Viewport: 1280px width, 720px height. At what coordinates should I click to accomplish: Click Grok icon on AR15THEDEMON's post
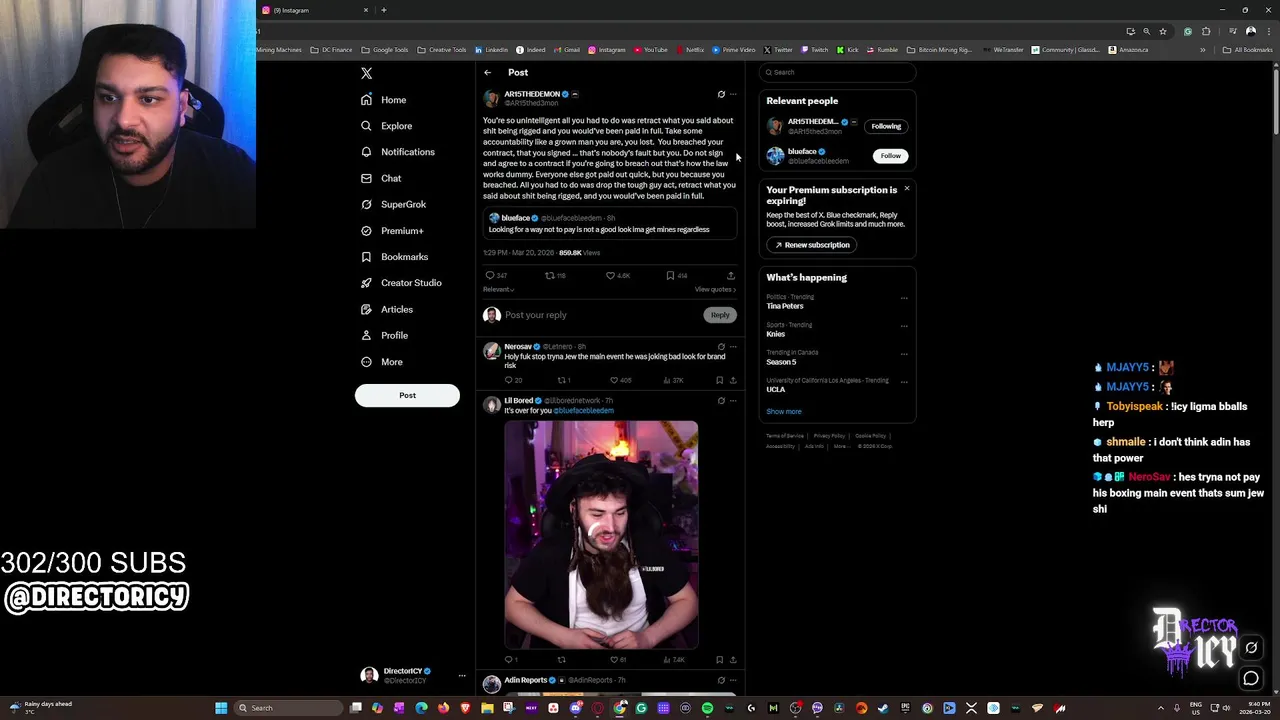(x=721, y=94)
